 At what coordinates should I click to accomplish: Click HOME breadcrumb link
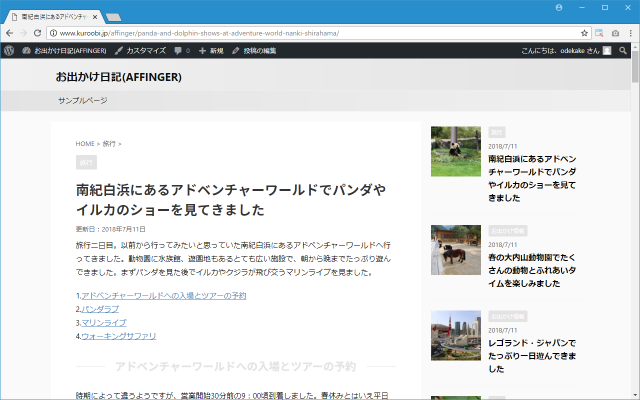[85, 144]
